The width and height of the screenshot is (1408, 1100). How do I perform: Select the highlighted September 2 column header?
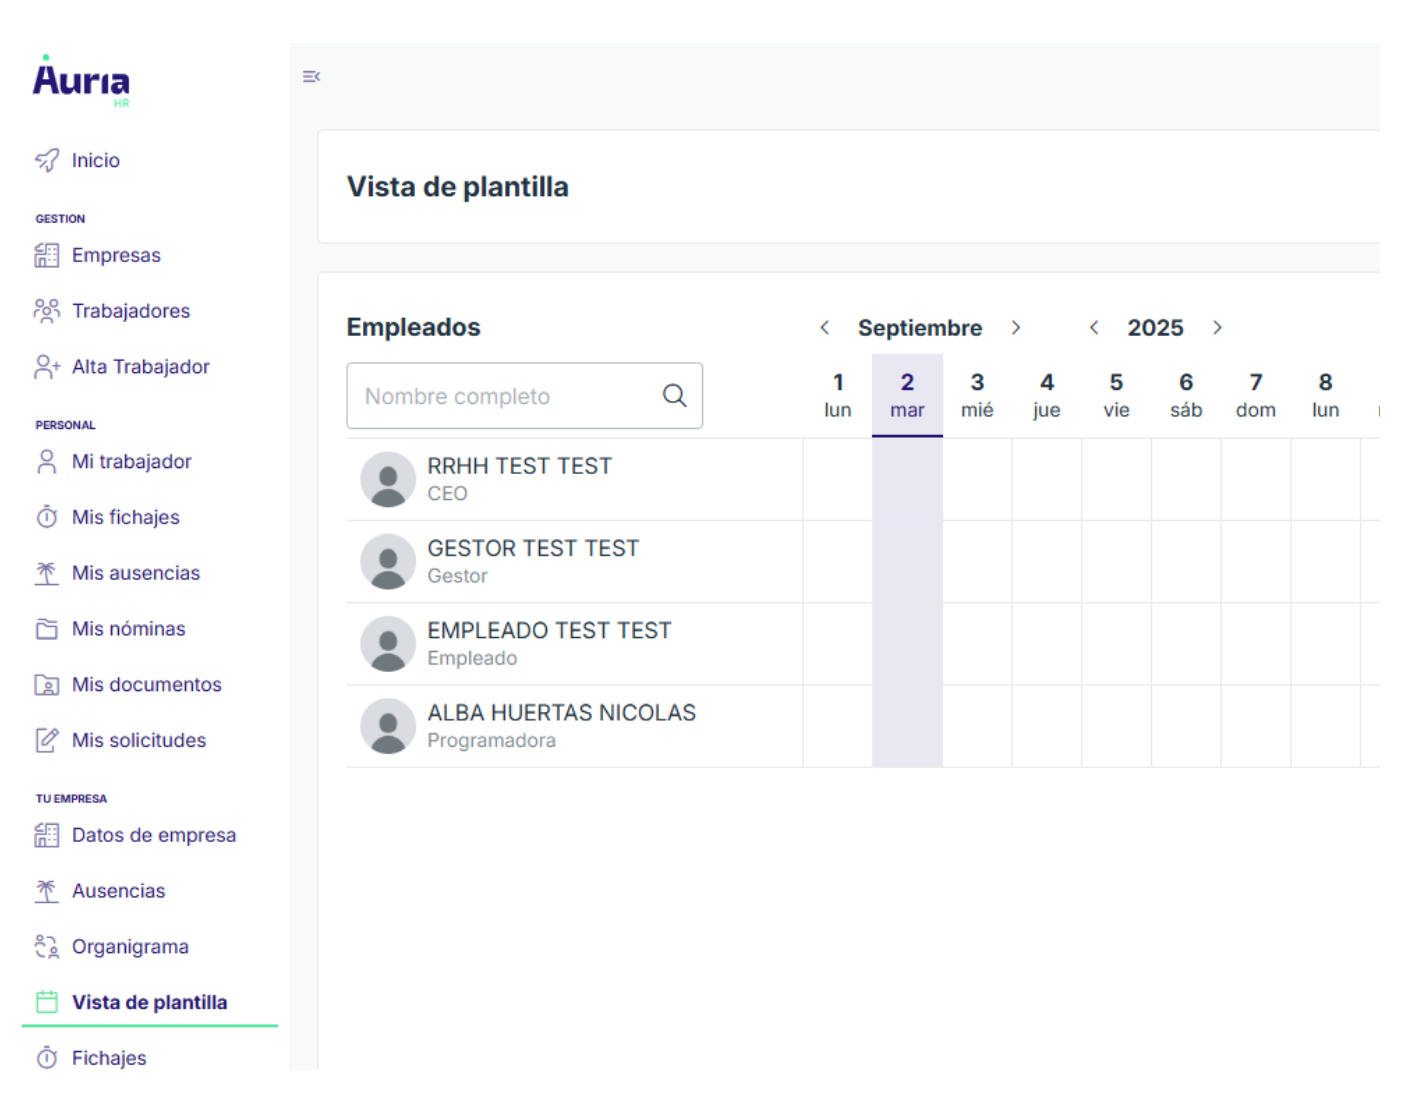907,395
